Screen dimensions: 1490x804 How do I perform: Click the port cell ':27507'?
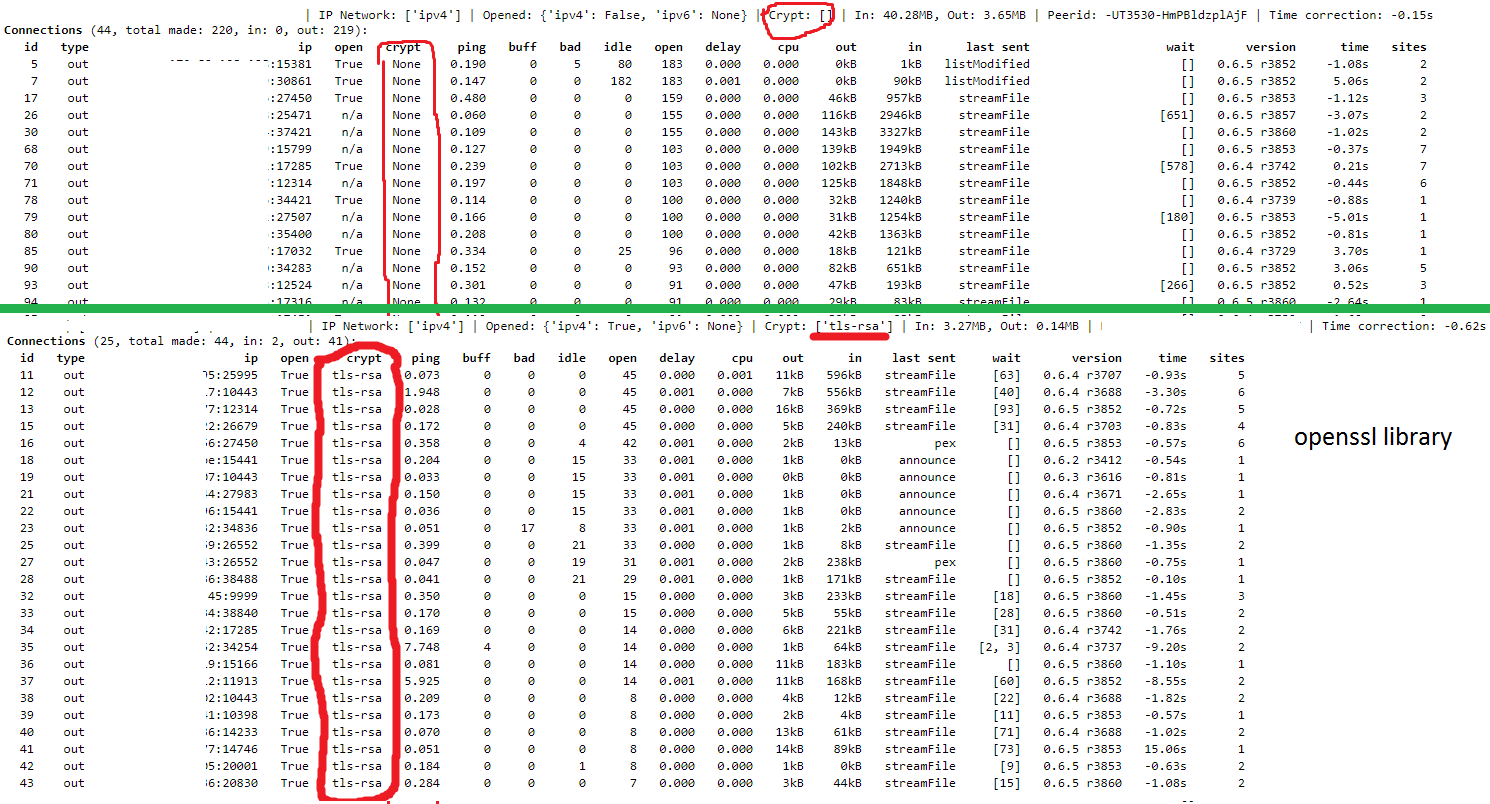click(292, 217)
